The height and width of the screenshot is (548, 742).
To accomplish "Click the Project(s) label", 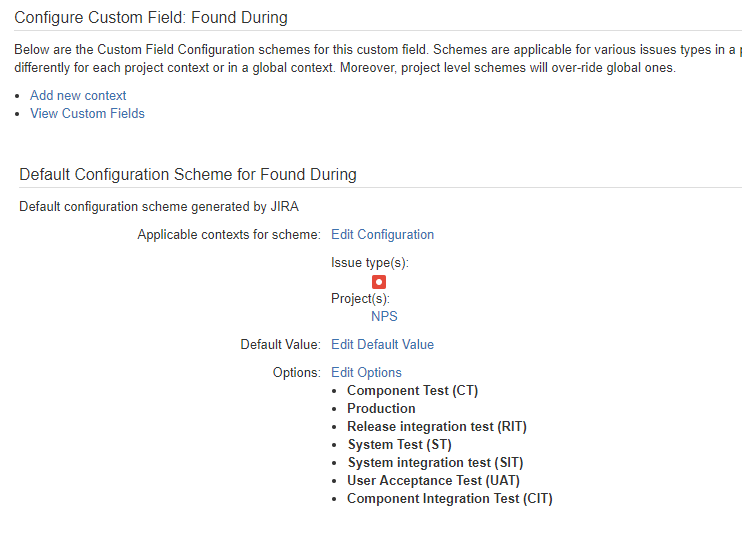I will (360, 299).
